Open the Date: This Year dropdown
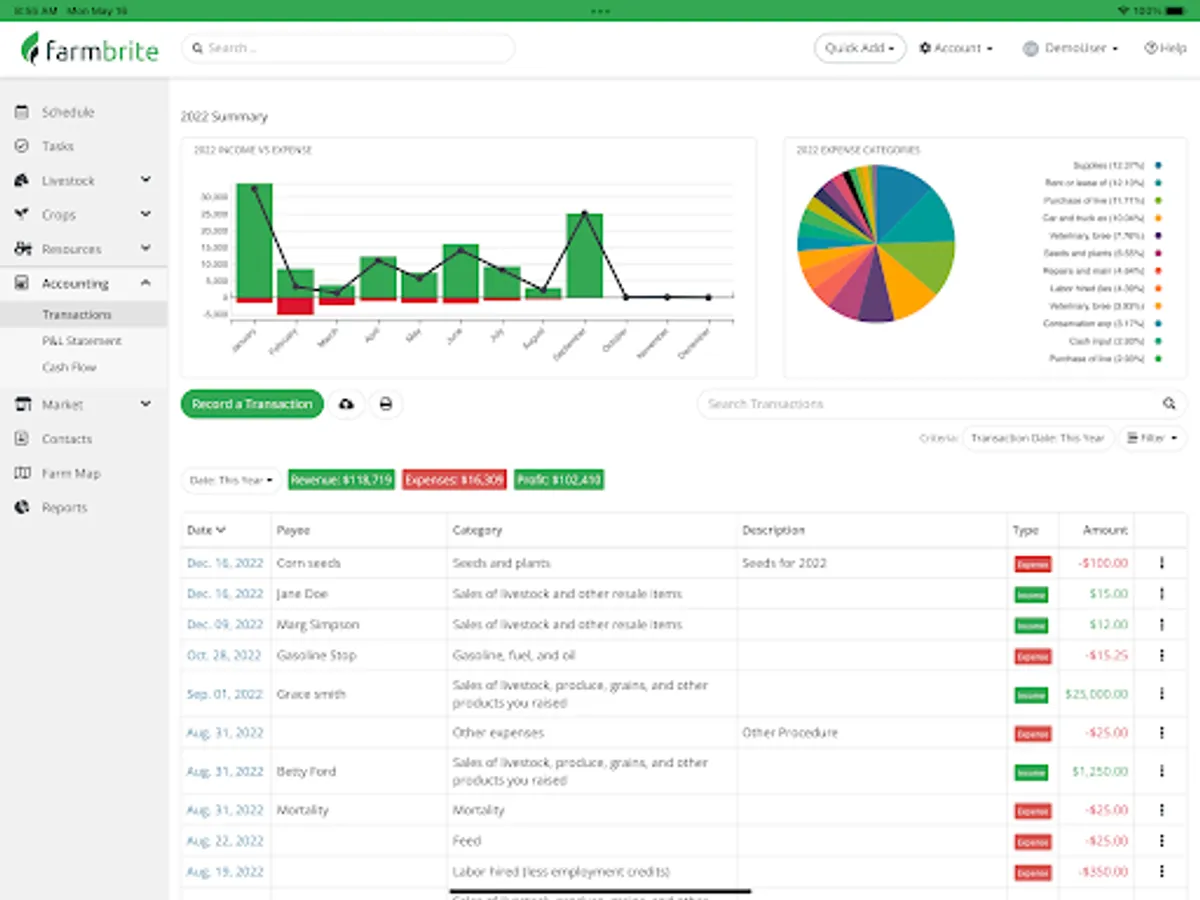This screenshot has width=1200, height=900. 232,481
